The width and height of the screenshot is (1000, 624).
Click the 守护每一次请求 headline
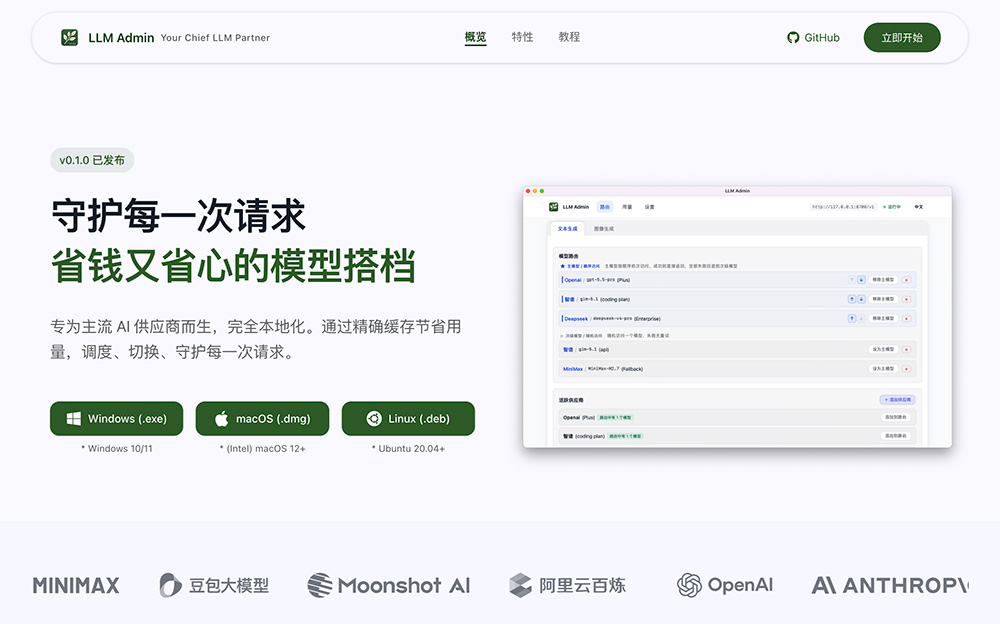point(179,216)
